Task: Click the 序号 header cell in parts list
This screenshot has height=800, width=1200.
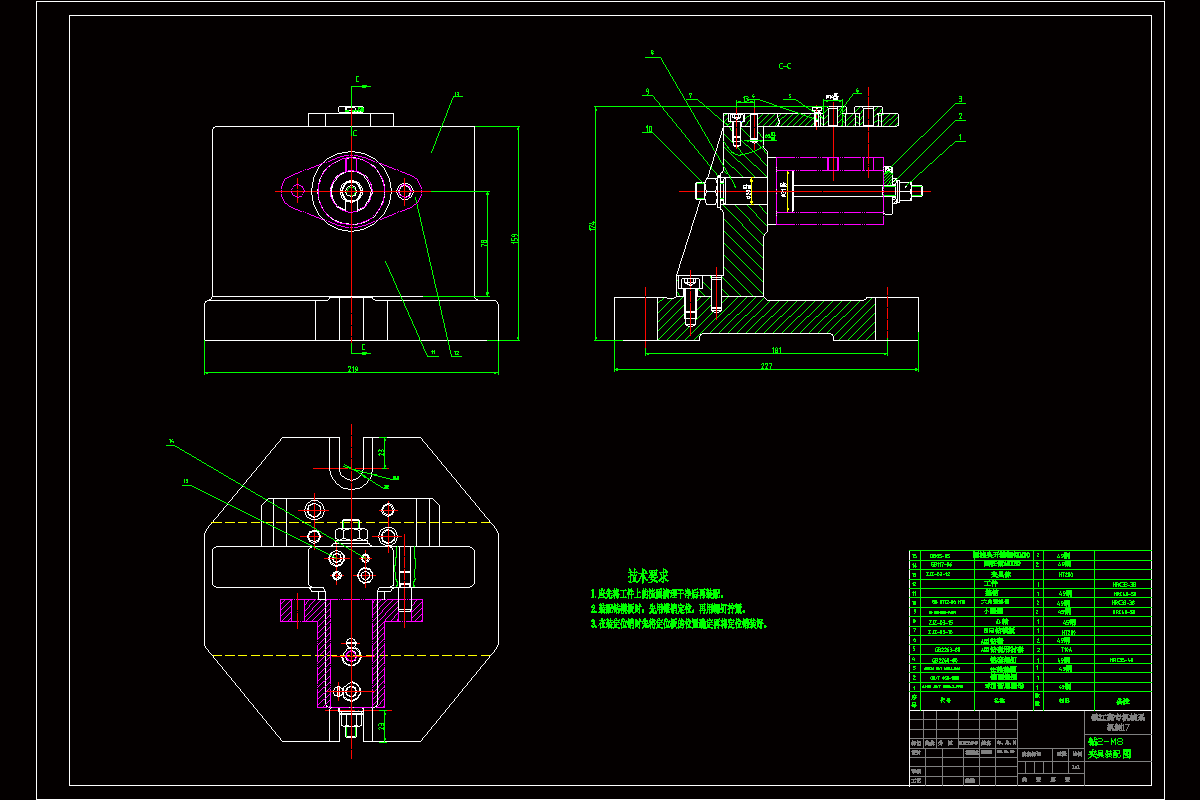Action: click(914, 701)
